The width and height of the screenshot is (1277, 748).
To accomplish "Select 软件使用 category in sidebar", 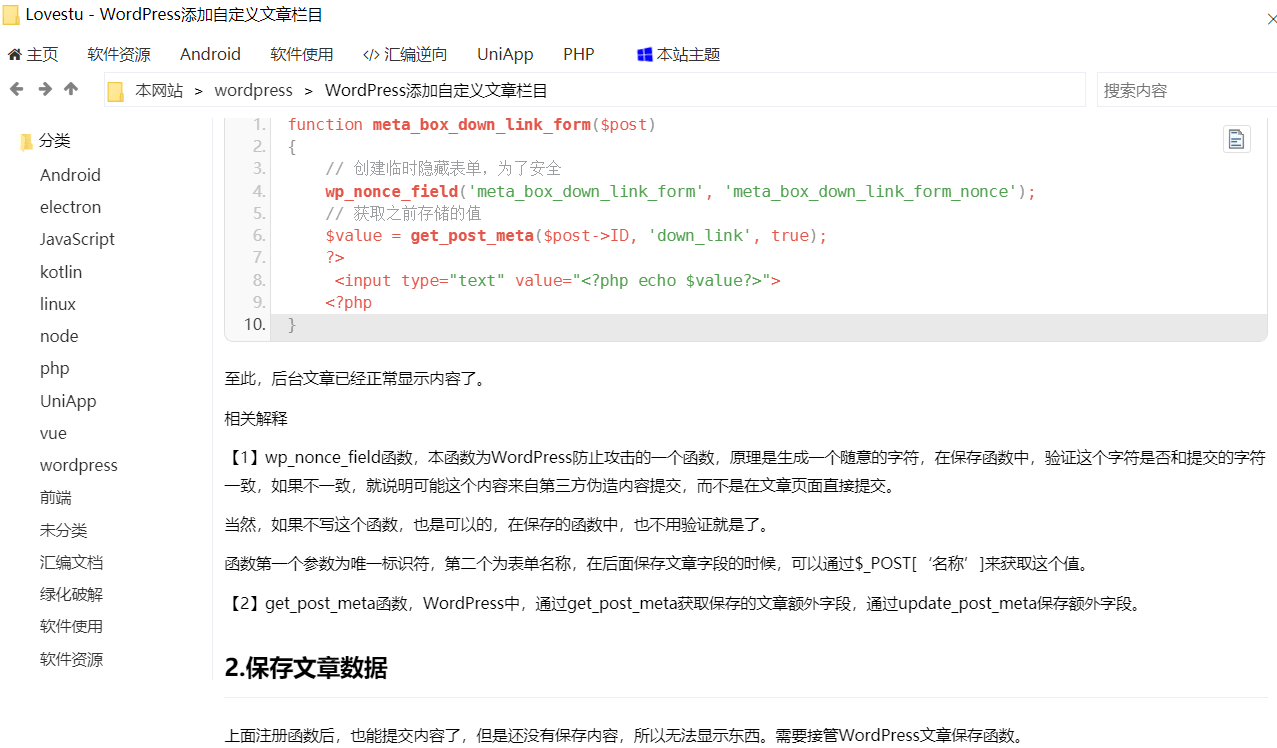I will [71, 626].
